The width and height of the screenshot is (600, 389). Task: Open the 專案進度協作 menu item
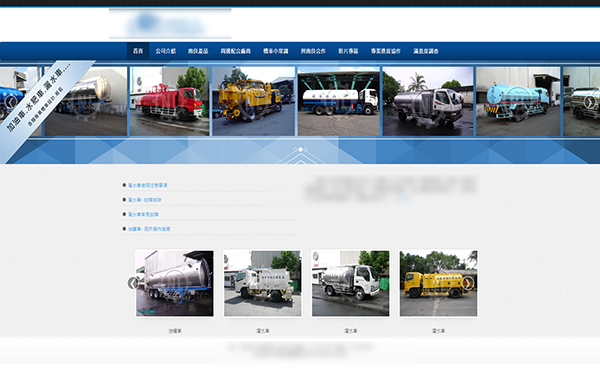(x=386, y=51)
